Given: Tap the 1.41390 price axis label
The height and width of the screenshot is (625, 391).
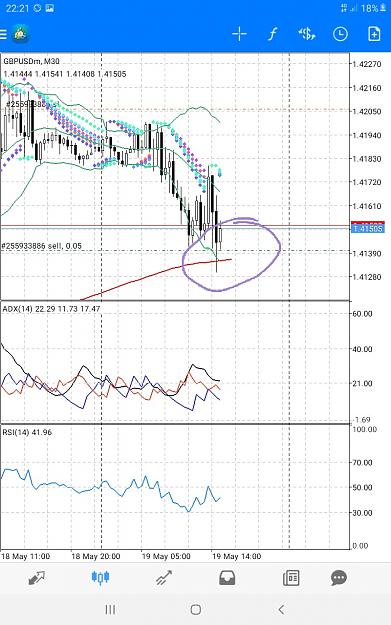Looking at the screenshot, I should coord(367,254).
